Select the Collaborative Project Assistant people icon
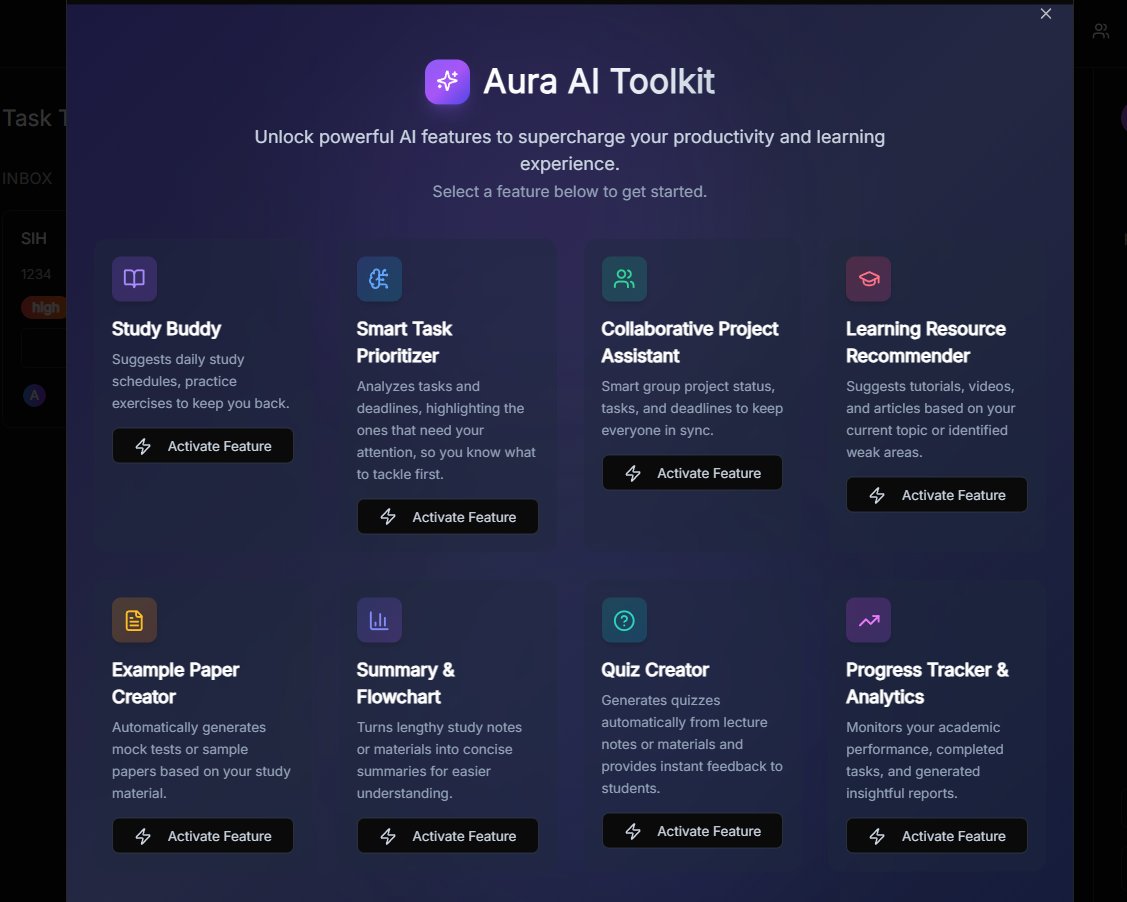Viewport: 1127px width, 902px height. pyautogui.click(x=624, y=279)
